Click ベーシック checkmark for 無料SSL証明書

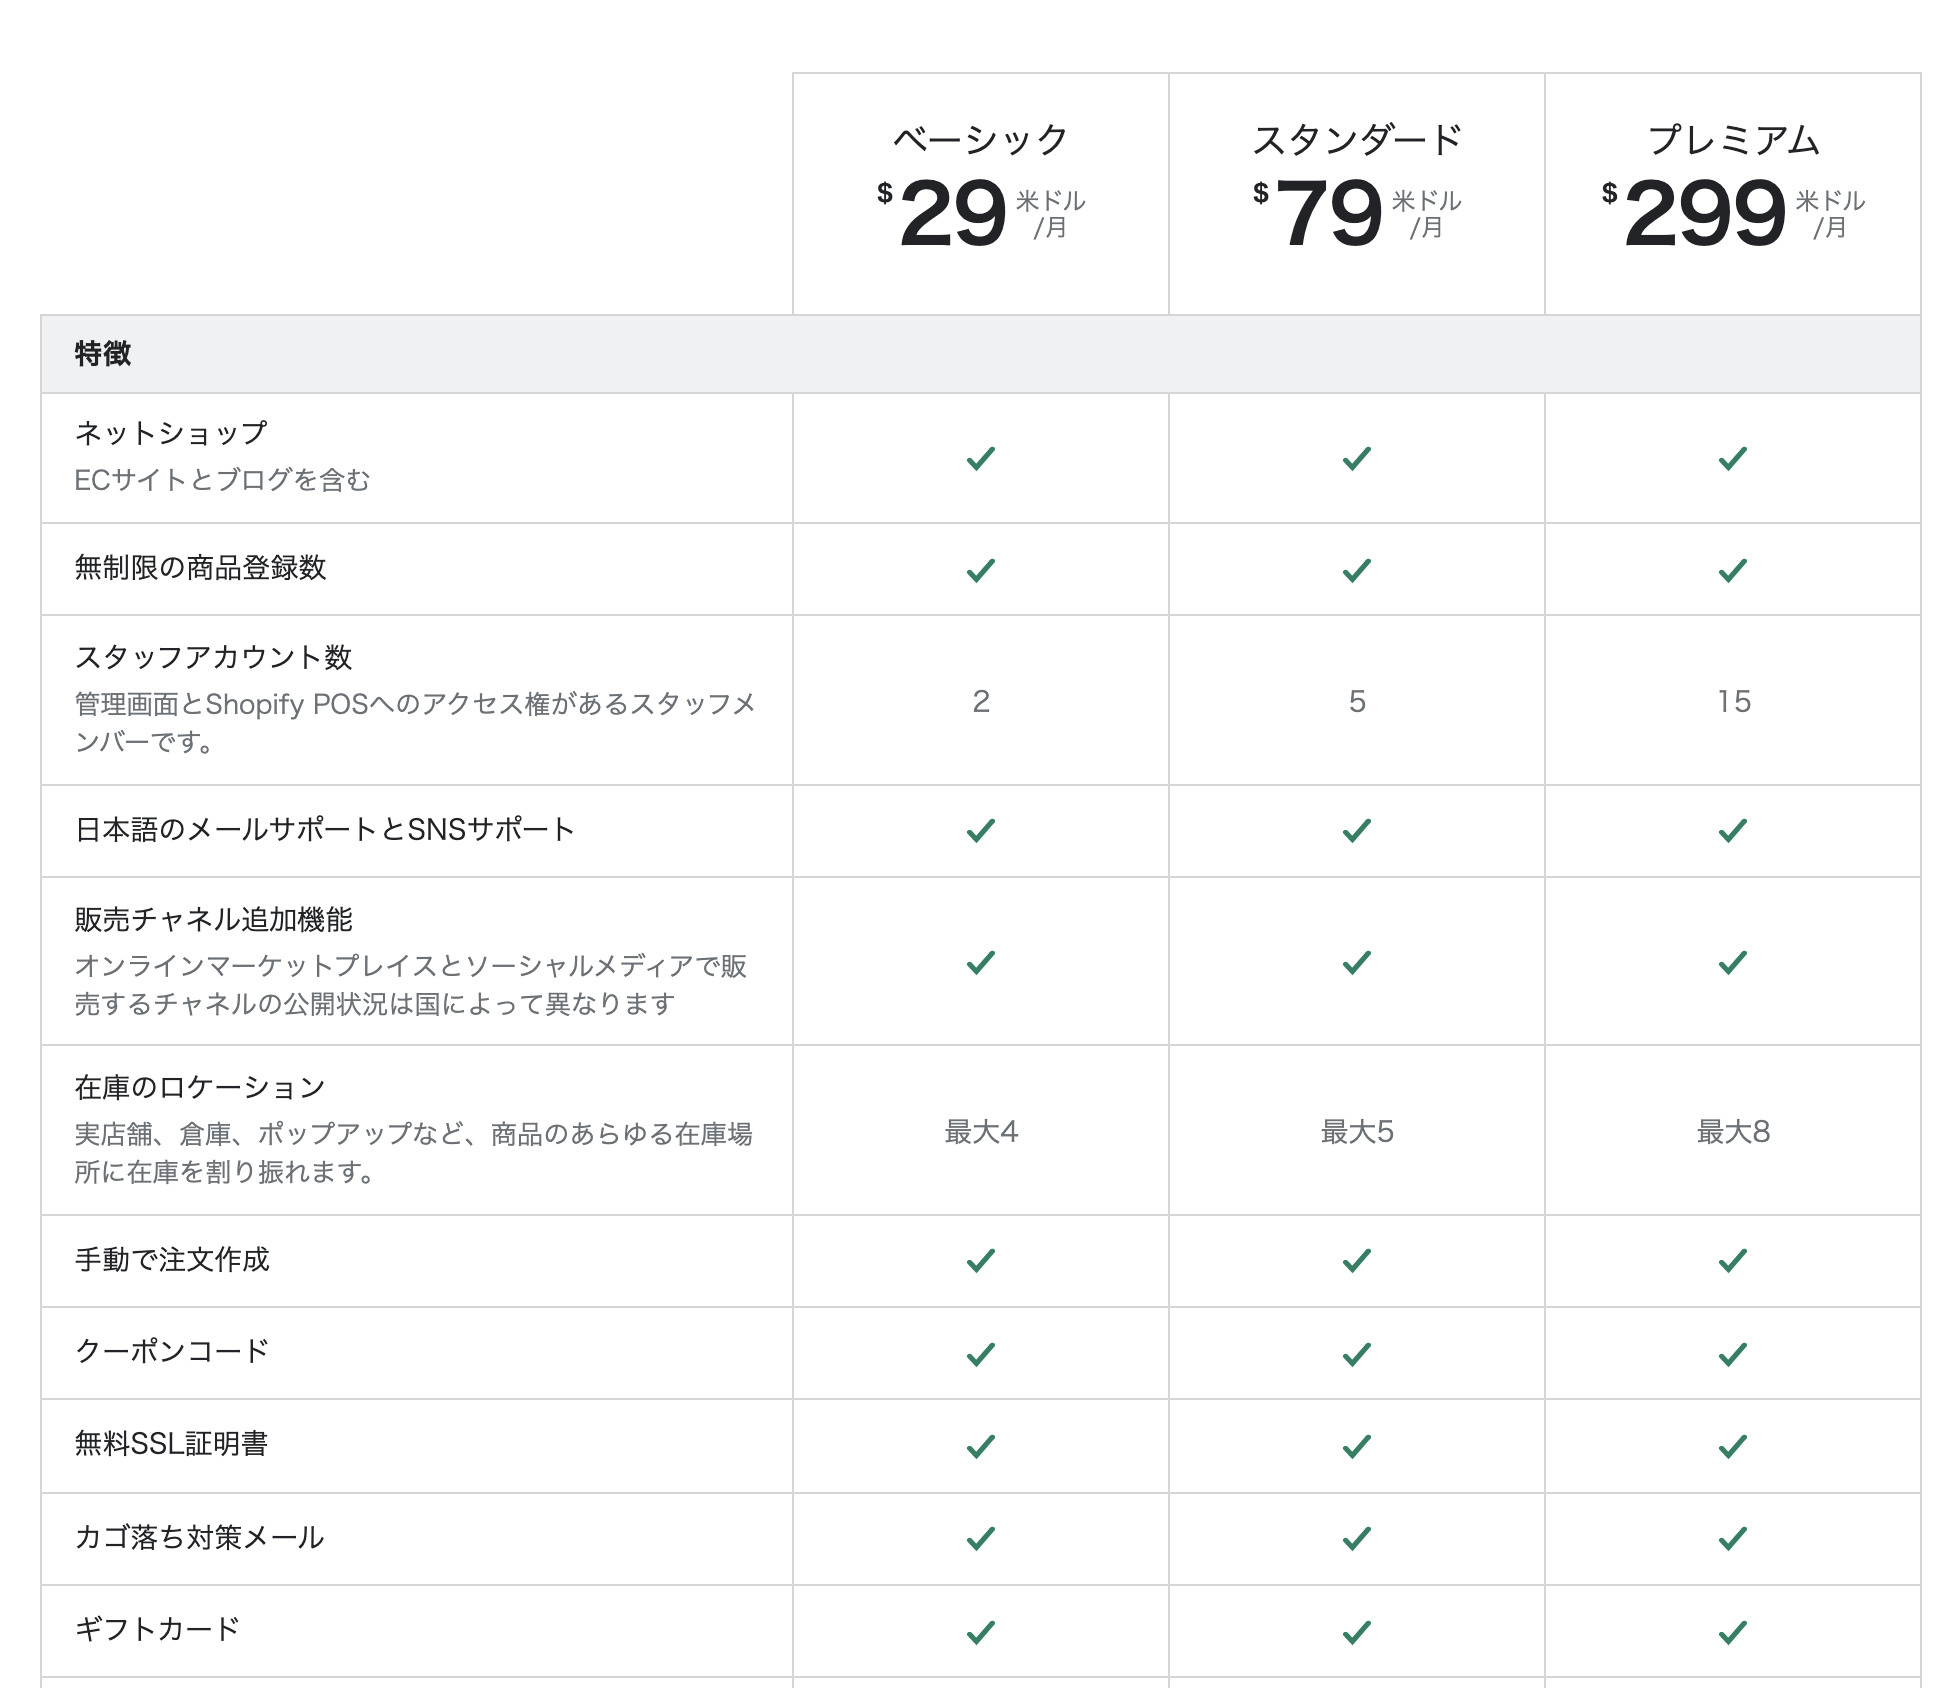pyautogui.click(x=980, y=1446)
